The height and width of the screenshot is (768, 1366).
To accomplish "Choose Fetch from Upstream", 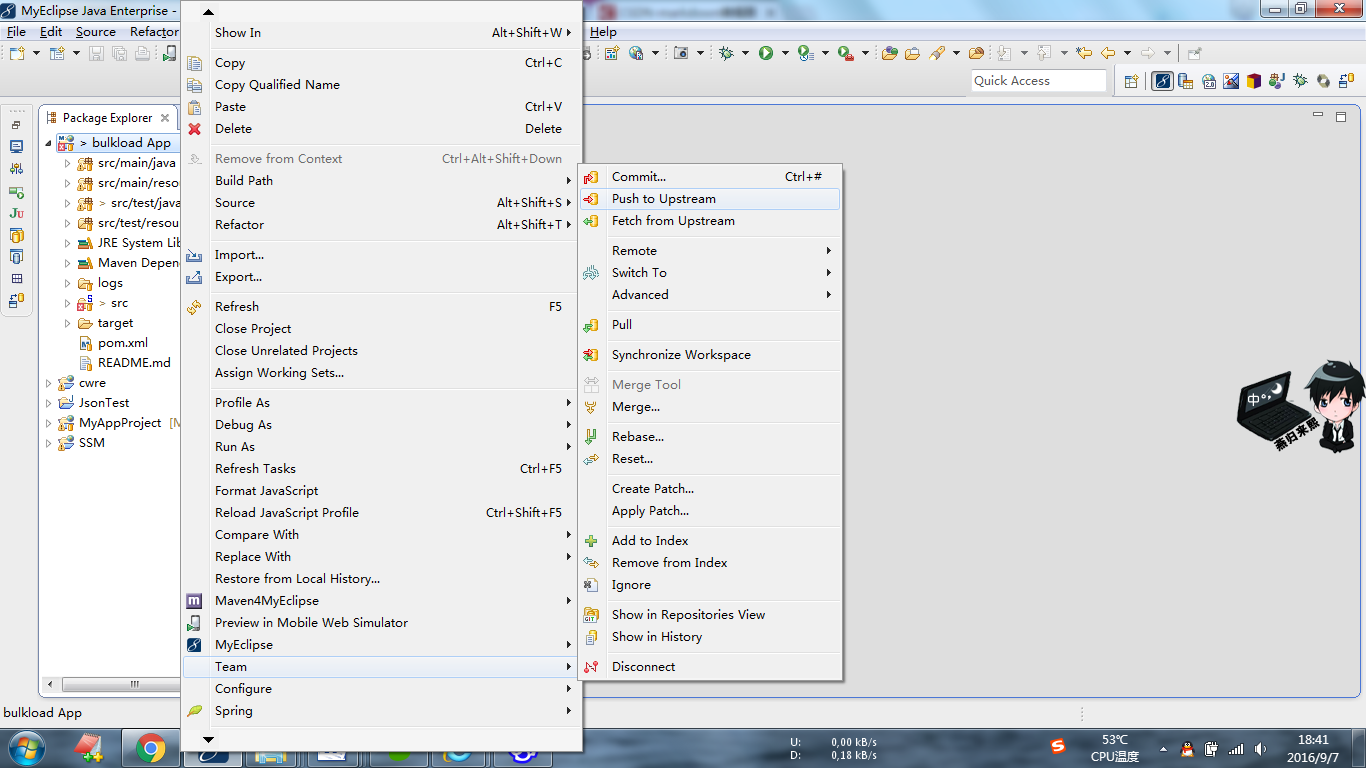I will click(710, 221).
